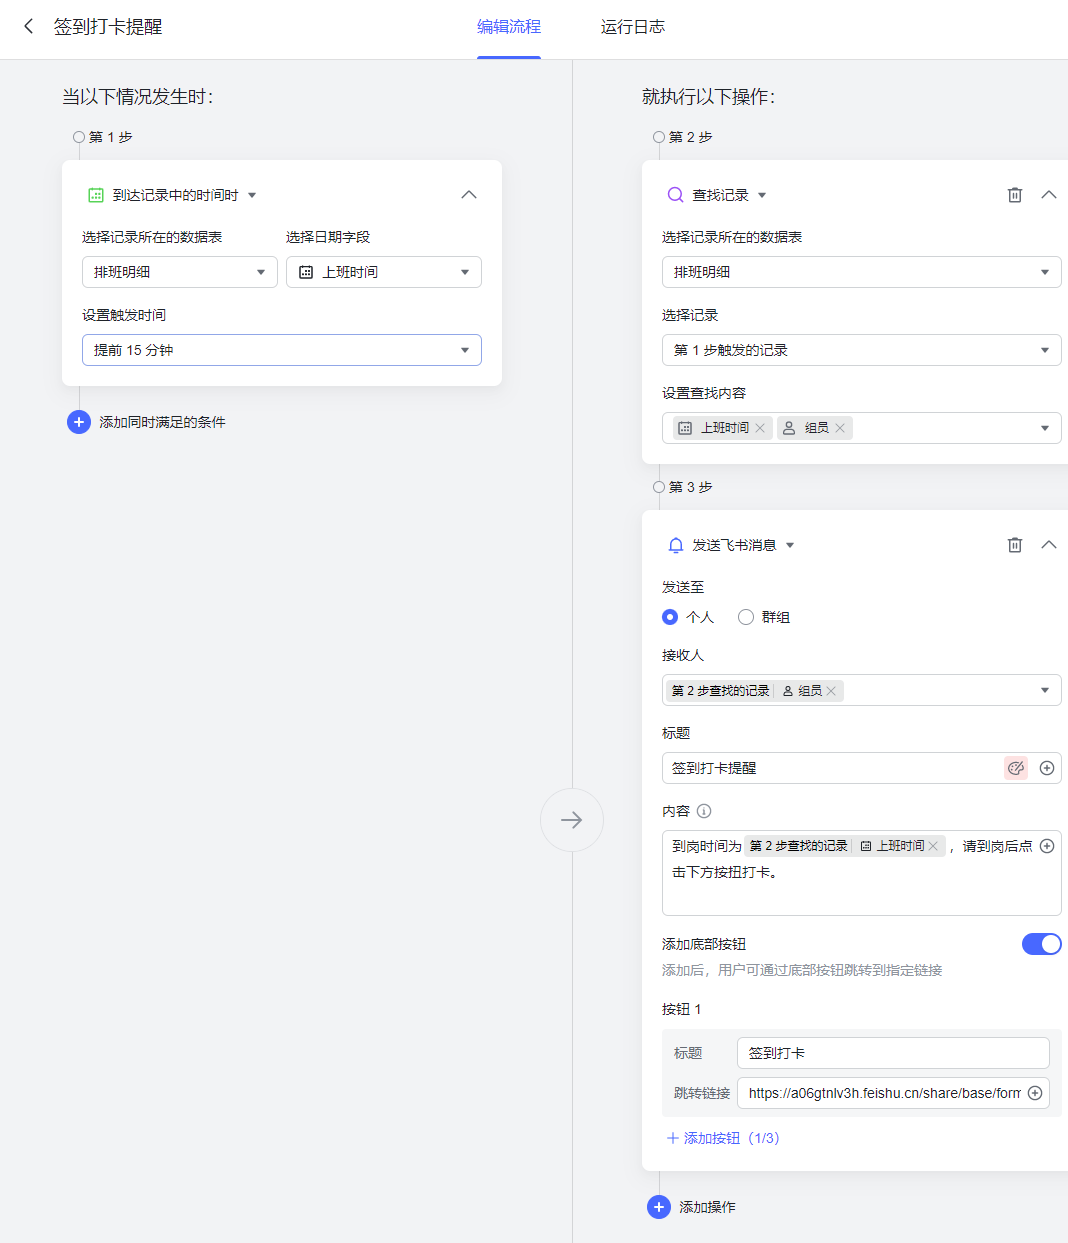Delete the 查找记录 step with trash icon
The image size is (1068, 1243).
pos(1014,195)
